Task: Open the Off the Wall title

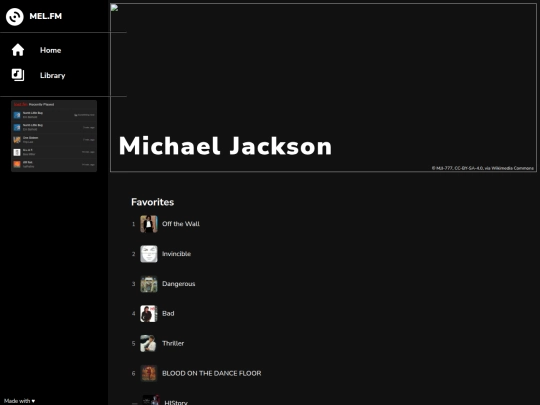Action: (x=181, y=224)
